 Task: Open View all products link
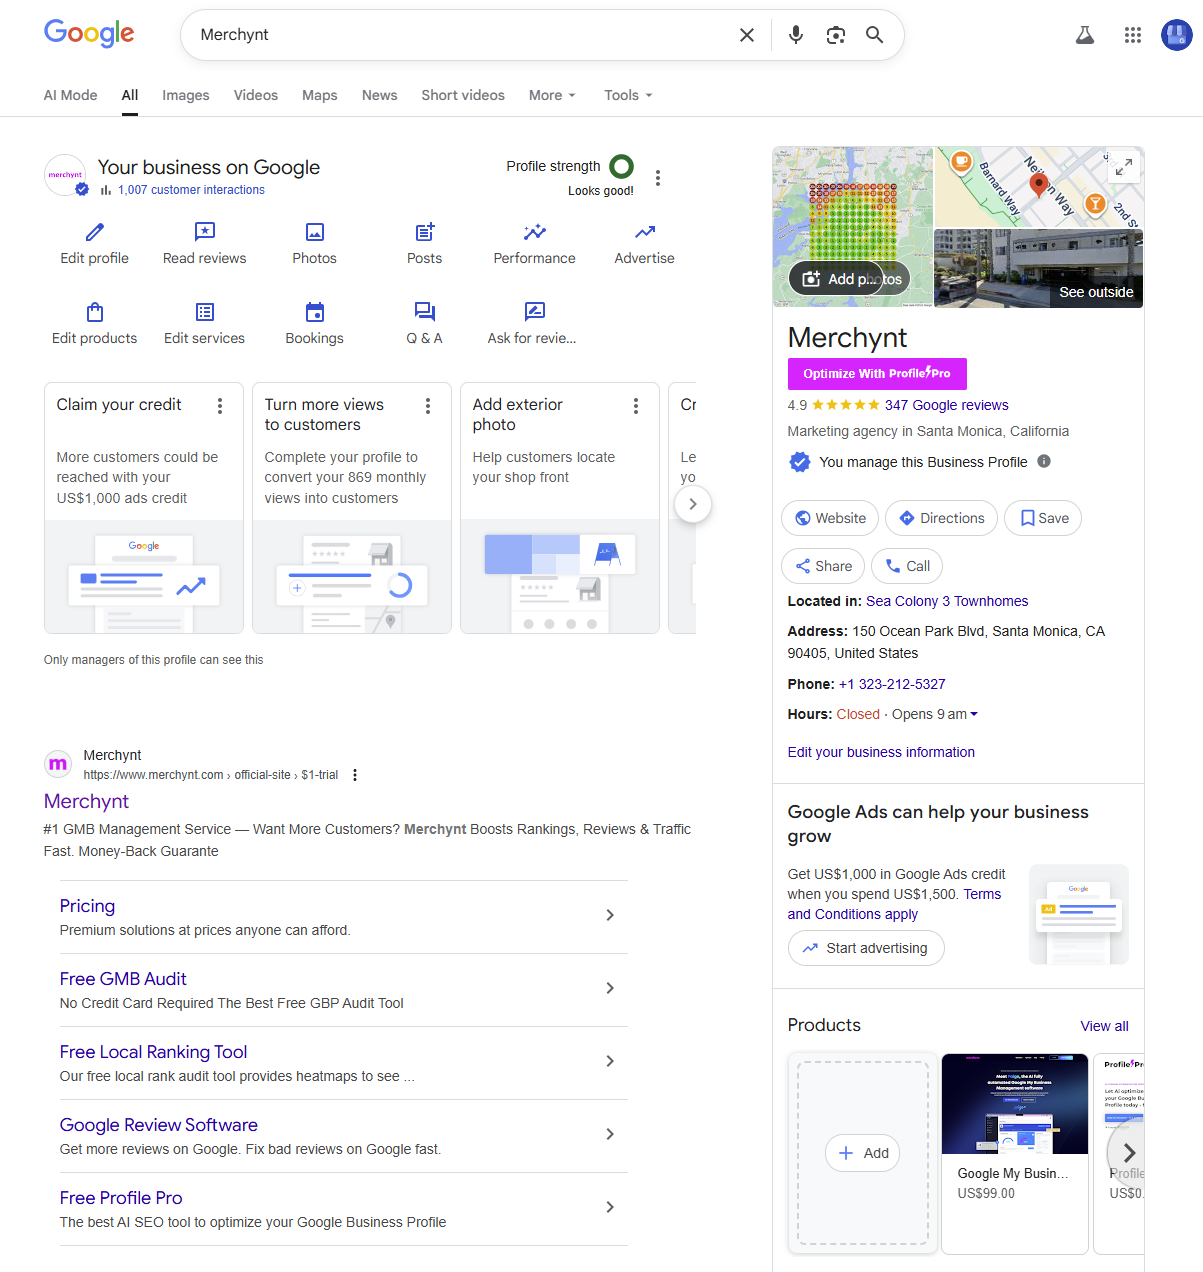point(1104,1026)
